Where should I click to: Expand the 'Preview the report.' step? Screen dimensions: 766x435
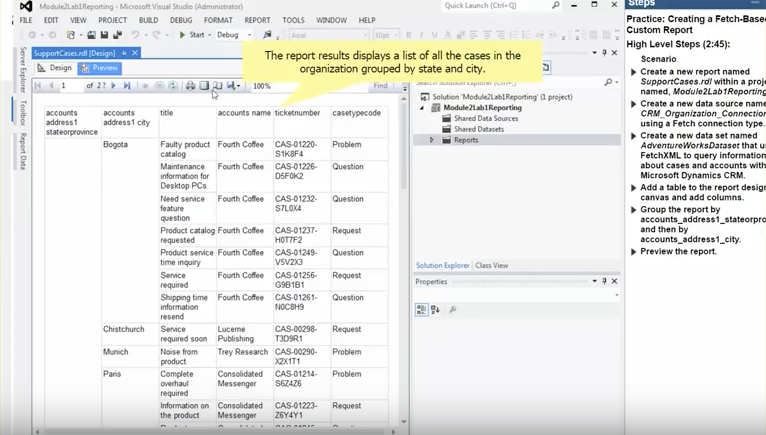tap(634, 252)
